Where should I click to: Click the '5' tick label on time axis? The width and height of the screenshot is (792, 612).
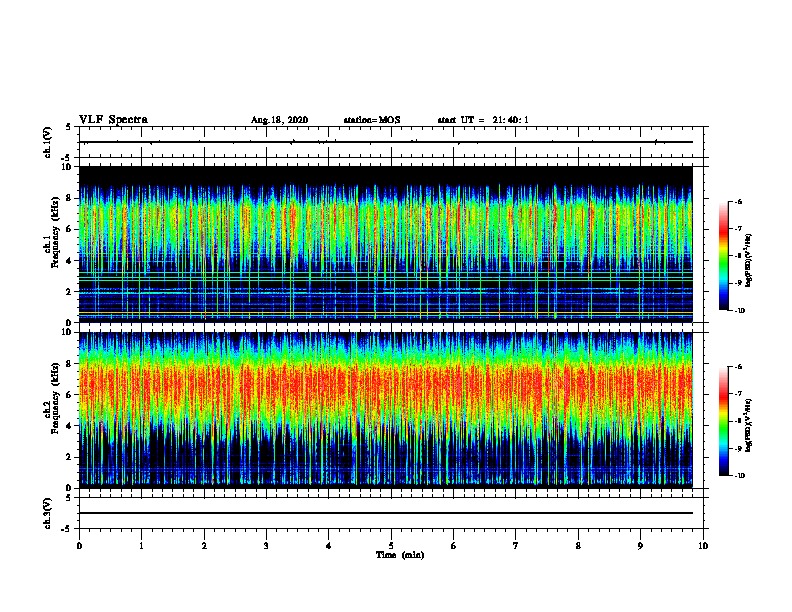pyautogui.click(x=391, y=546)
